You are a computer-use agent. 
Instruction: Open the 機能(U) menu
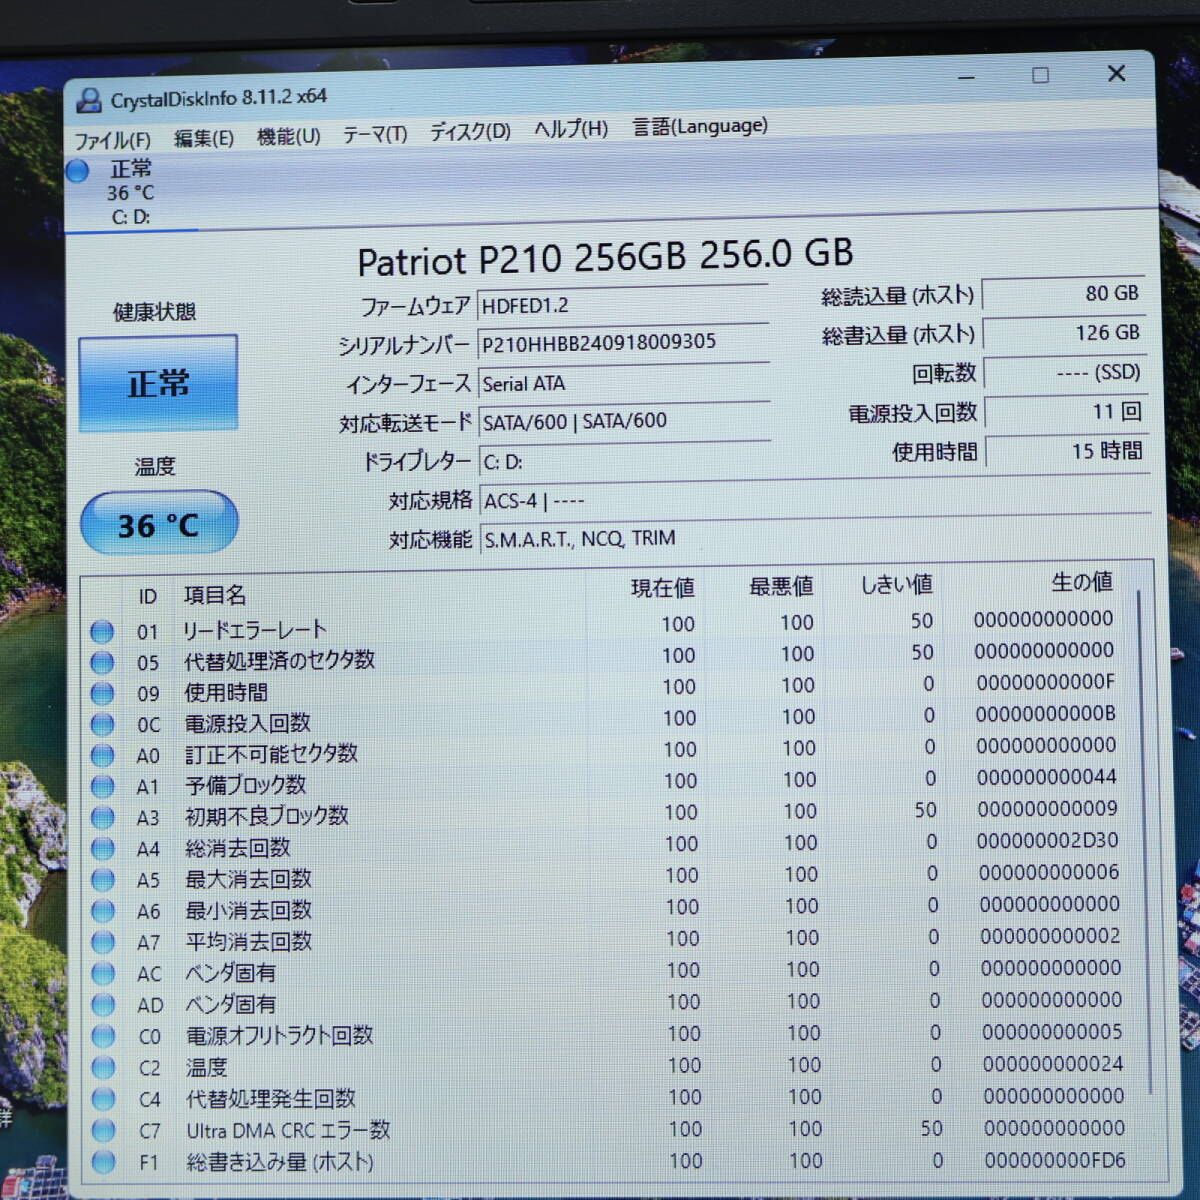[288, 136]
